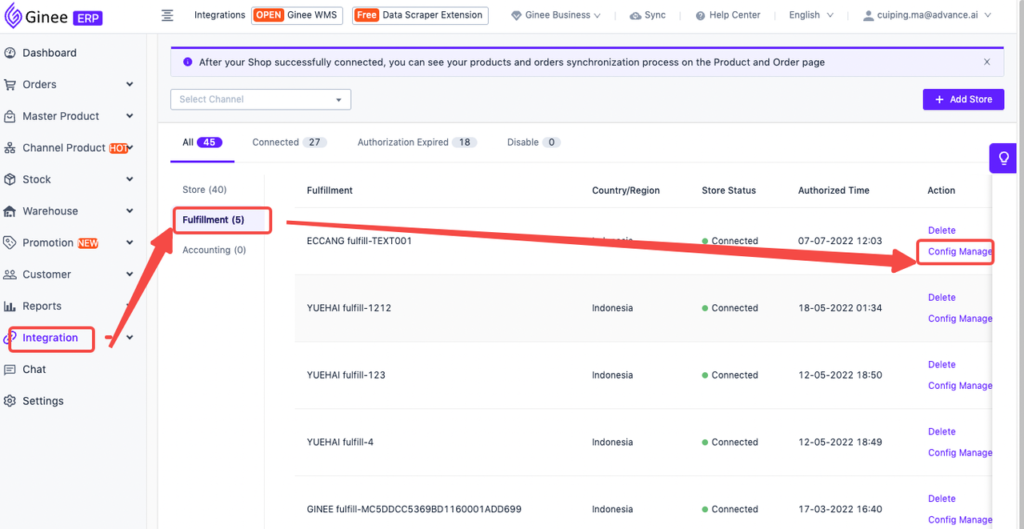Dismiss the synchronization notice banner
The height and width of the screenshot is (529, 1024).
[987, 62]
